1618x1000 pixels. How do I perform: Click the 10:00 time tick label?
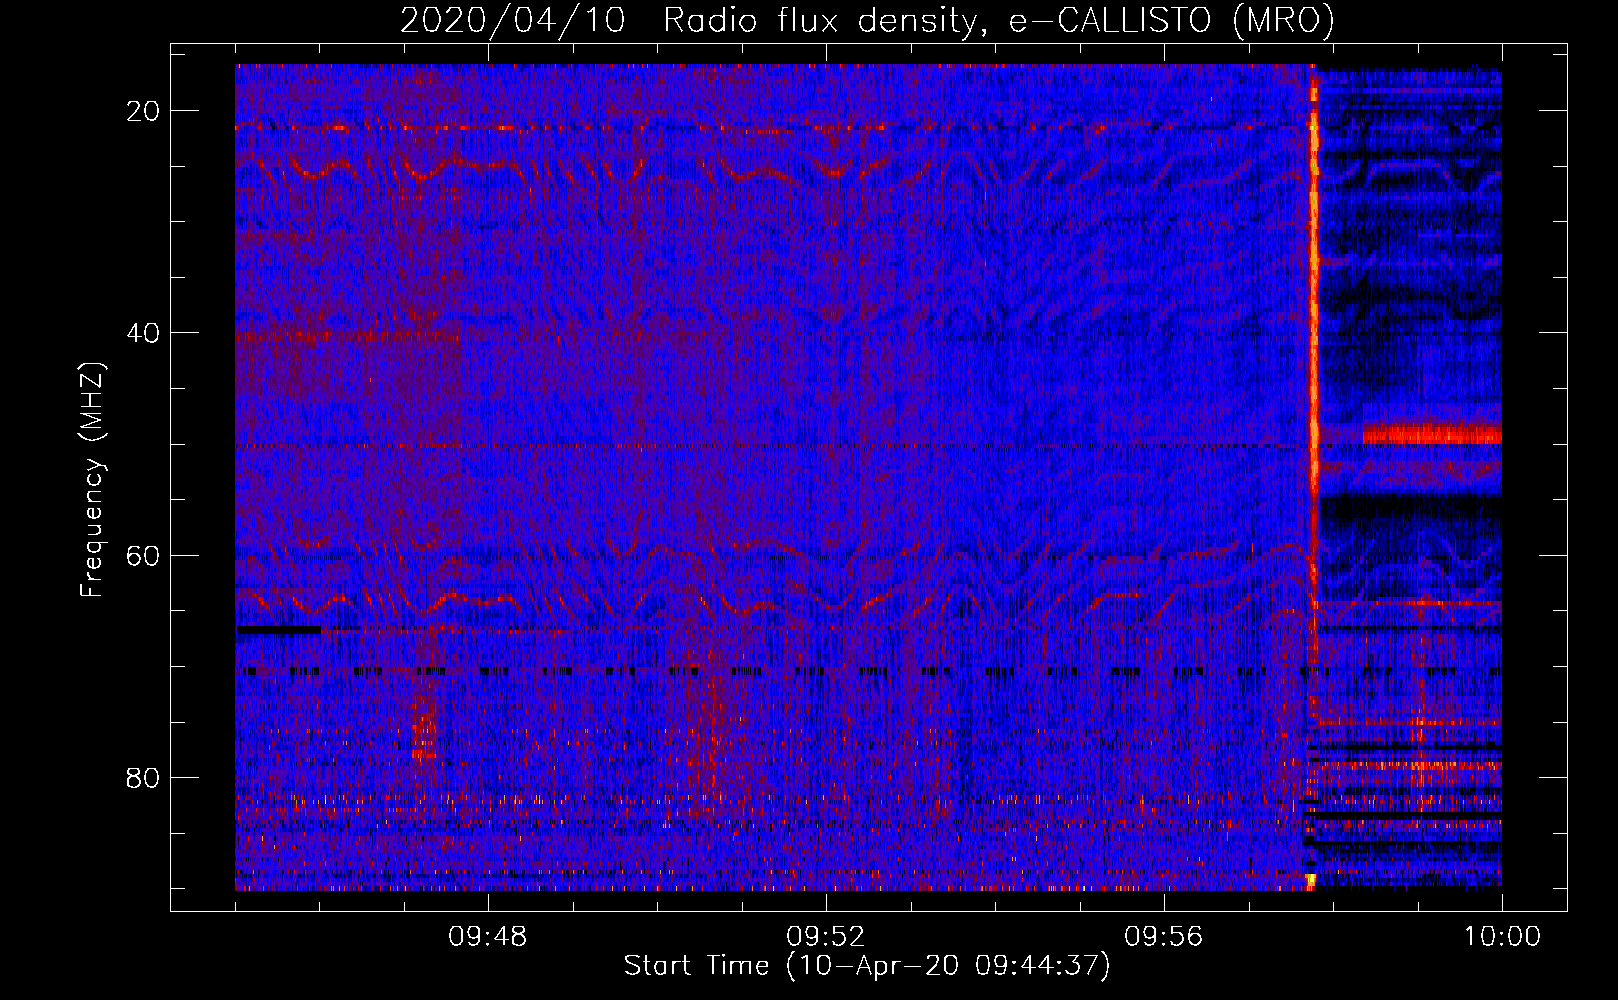click(x=1502, y=937)
